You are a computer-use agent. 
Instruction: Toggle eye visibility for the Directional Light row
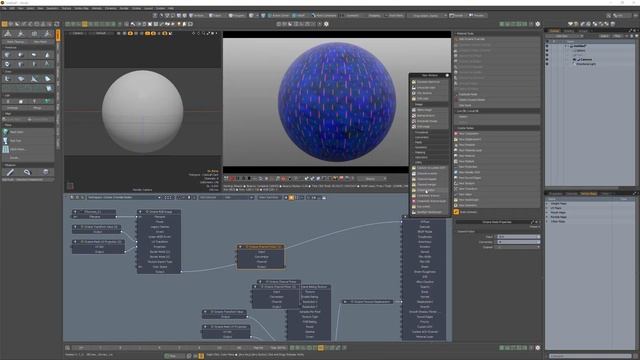(547, 64)
